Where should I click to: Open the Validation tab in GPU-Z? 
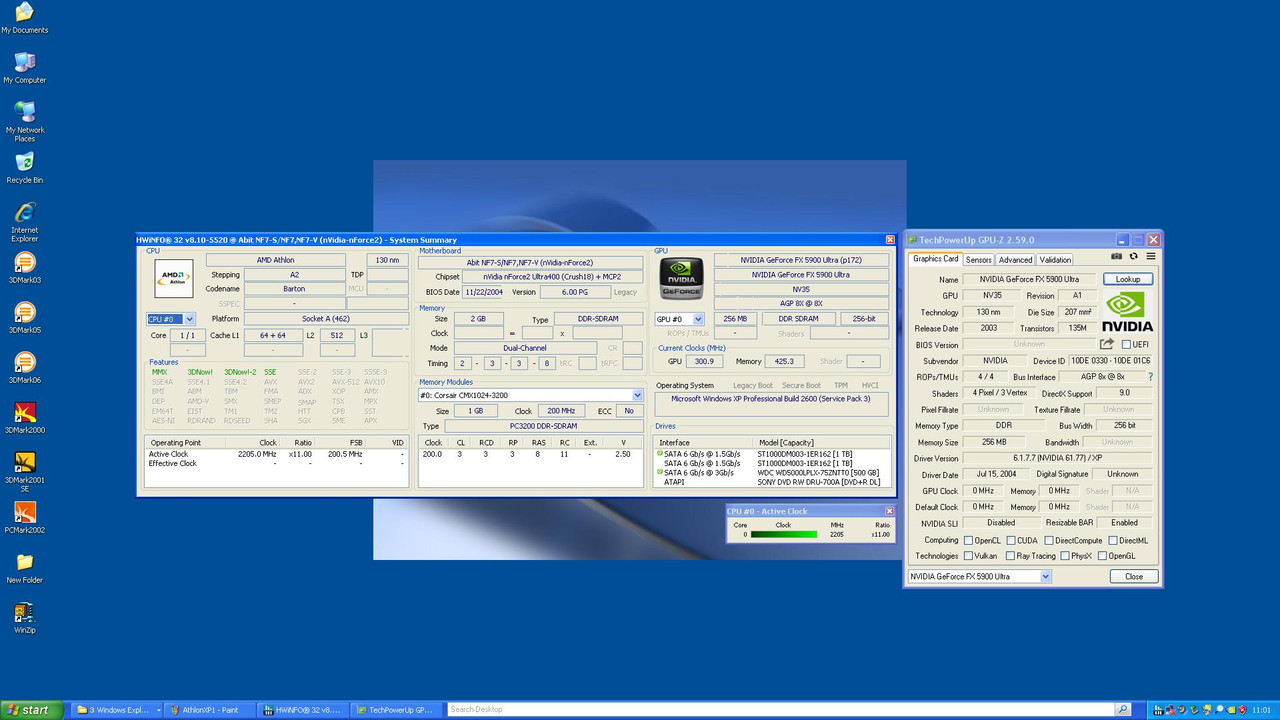pyautogui.click(x=1055, y=260)
